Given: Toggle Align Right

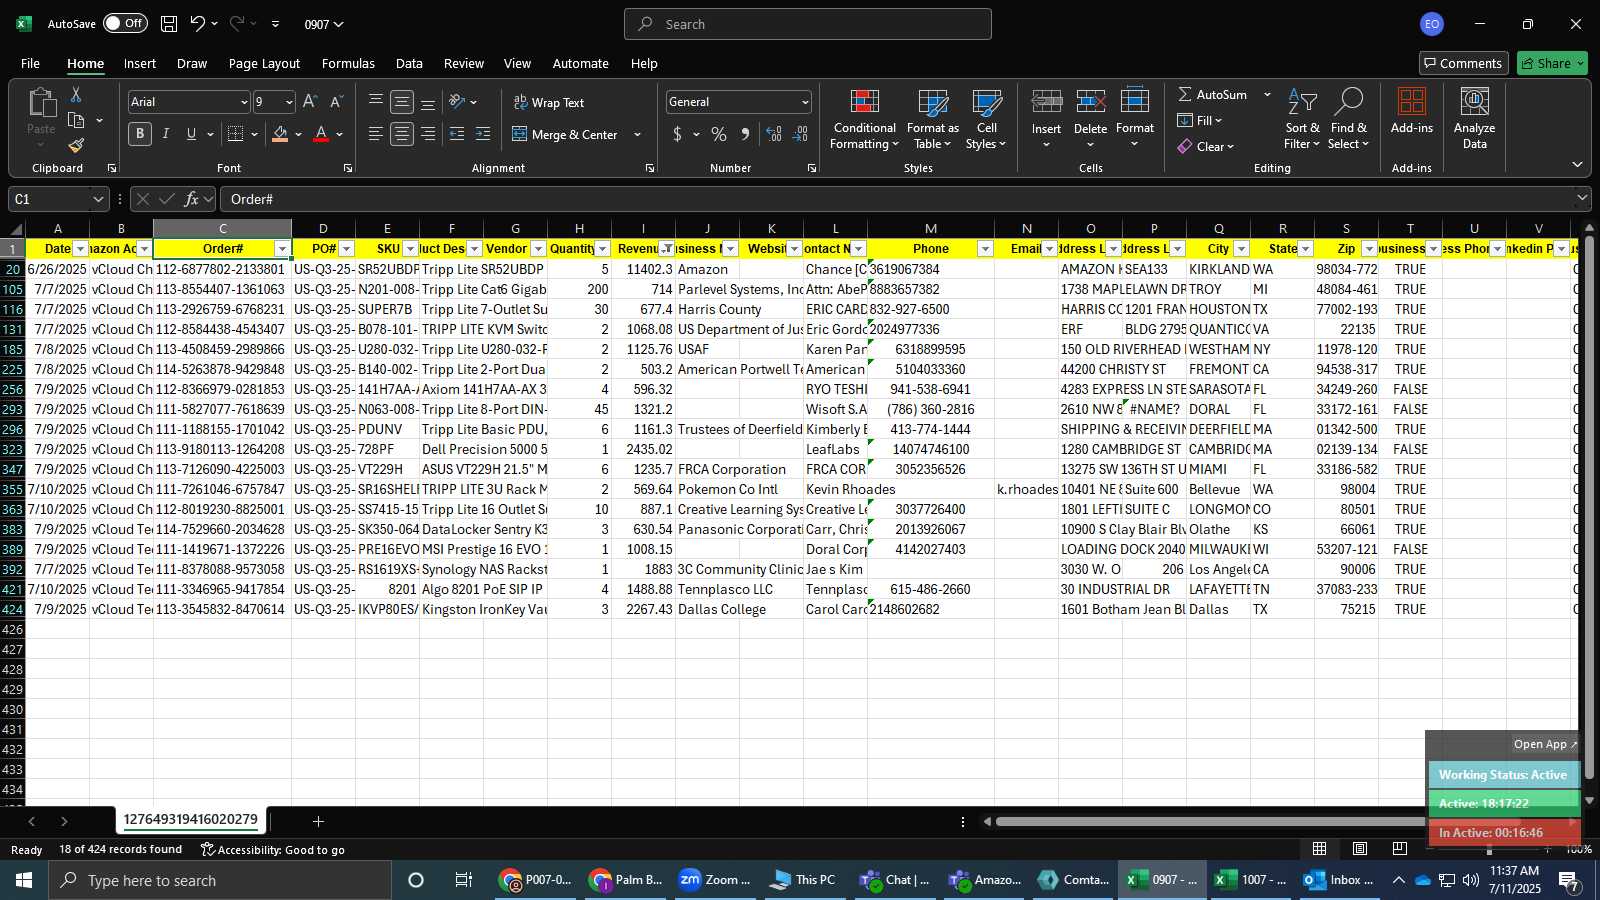Looking at the screenshot, I should point(428,134).
